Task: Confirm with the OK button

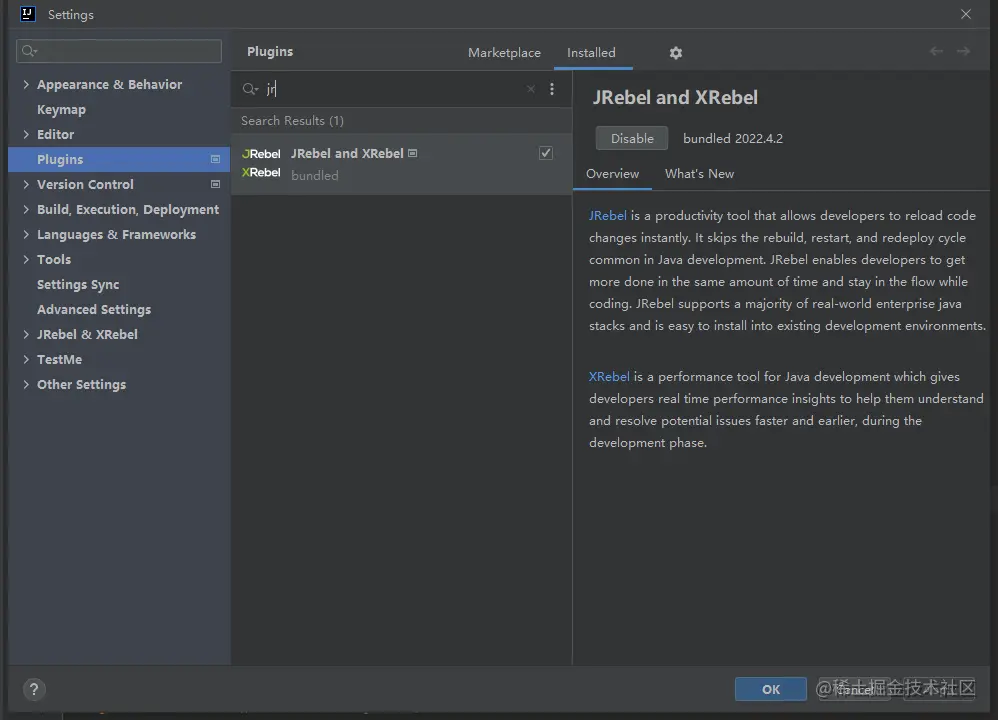Action: [771, 689]
